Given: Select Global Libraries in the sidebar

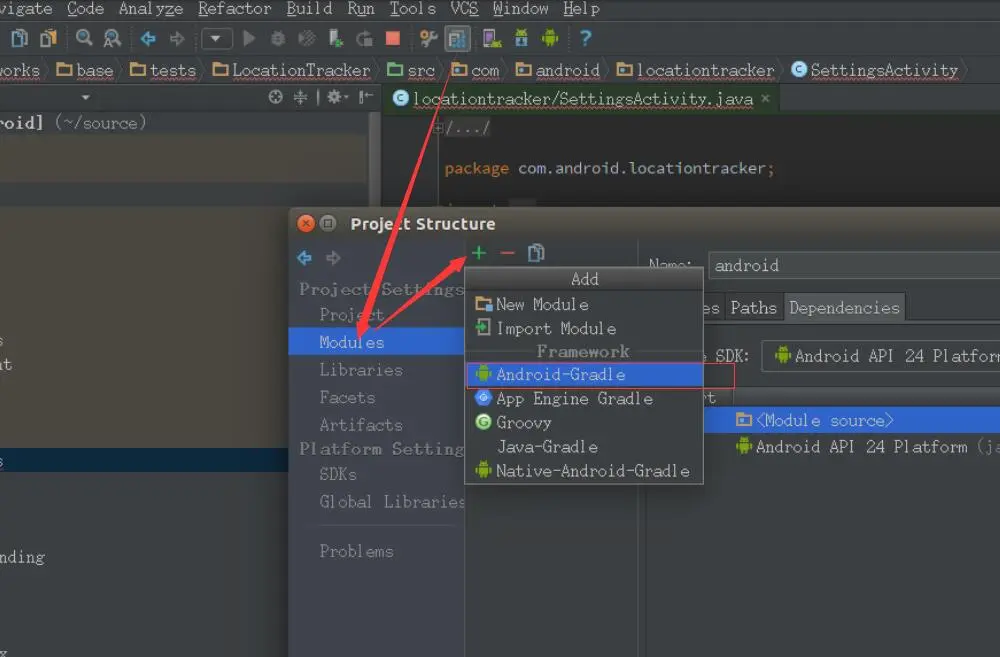Looking at the screenshot, I should (x=392, y=502).
